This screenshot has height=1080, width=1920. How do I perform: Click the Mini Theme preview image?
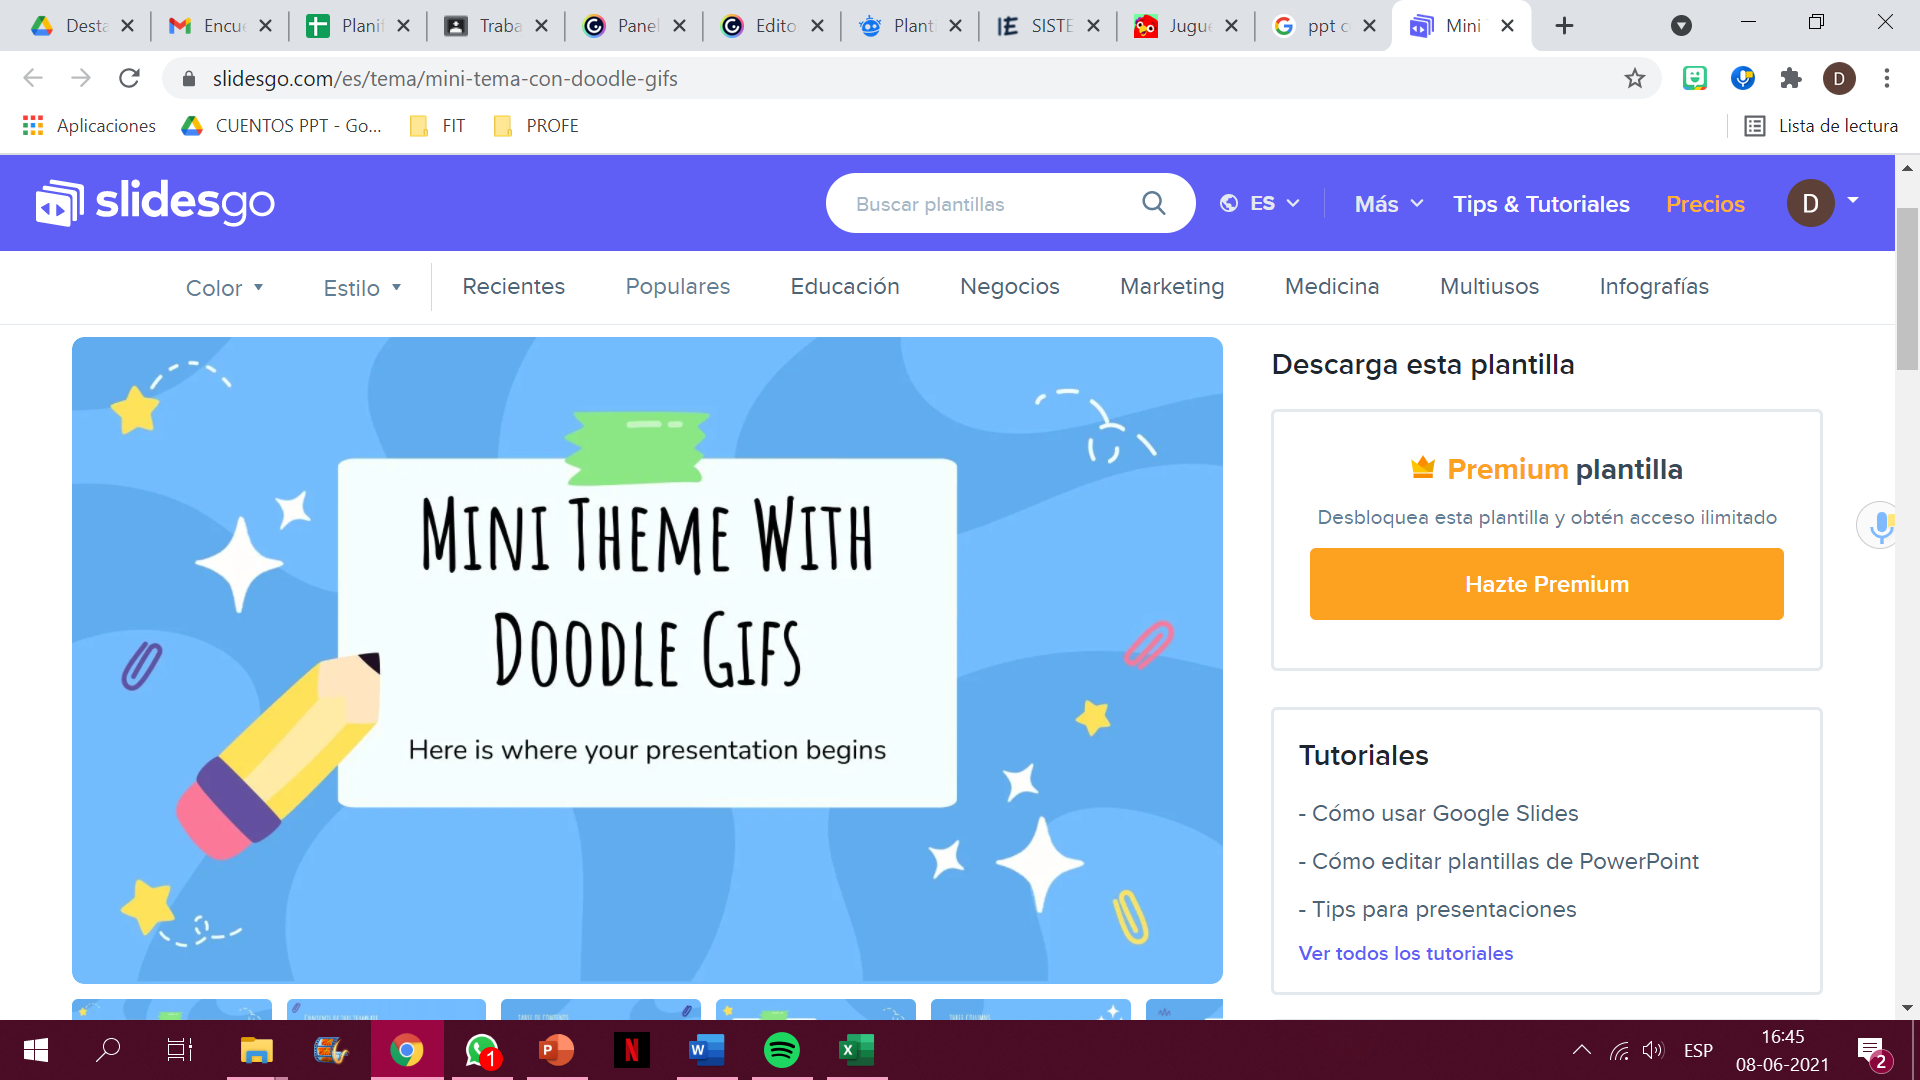647,660
